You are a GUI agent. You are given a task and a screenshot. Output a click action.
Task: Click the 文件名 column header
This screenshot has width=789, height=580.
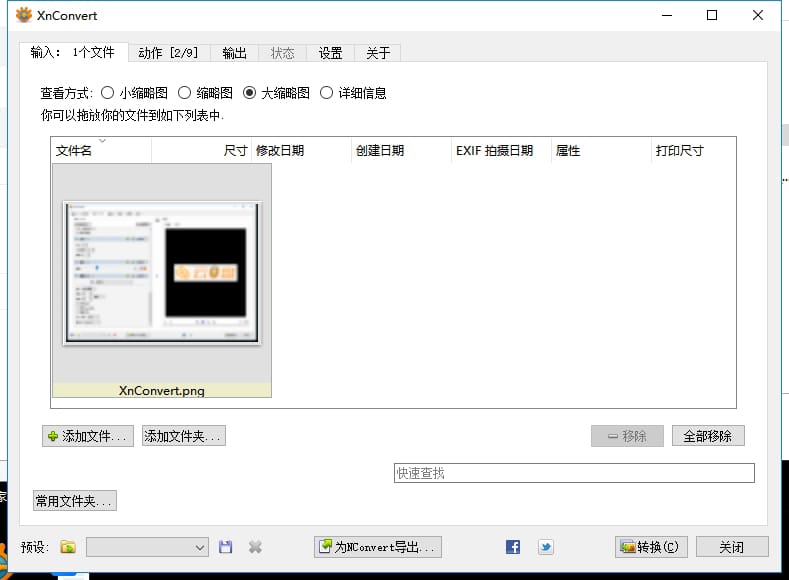pyautogui.click(x=101, y=150)
